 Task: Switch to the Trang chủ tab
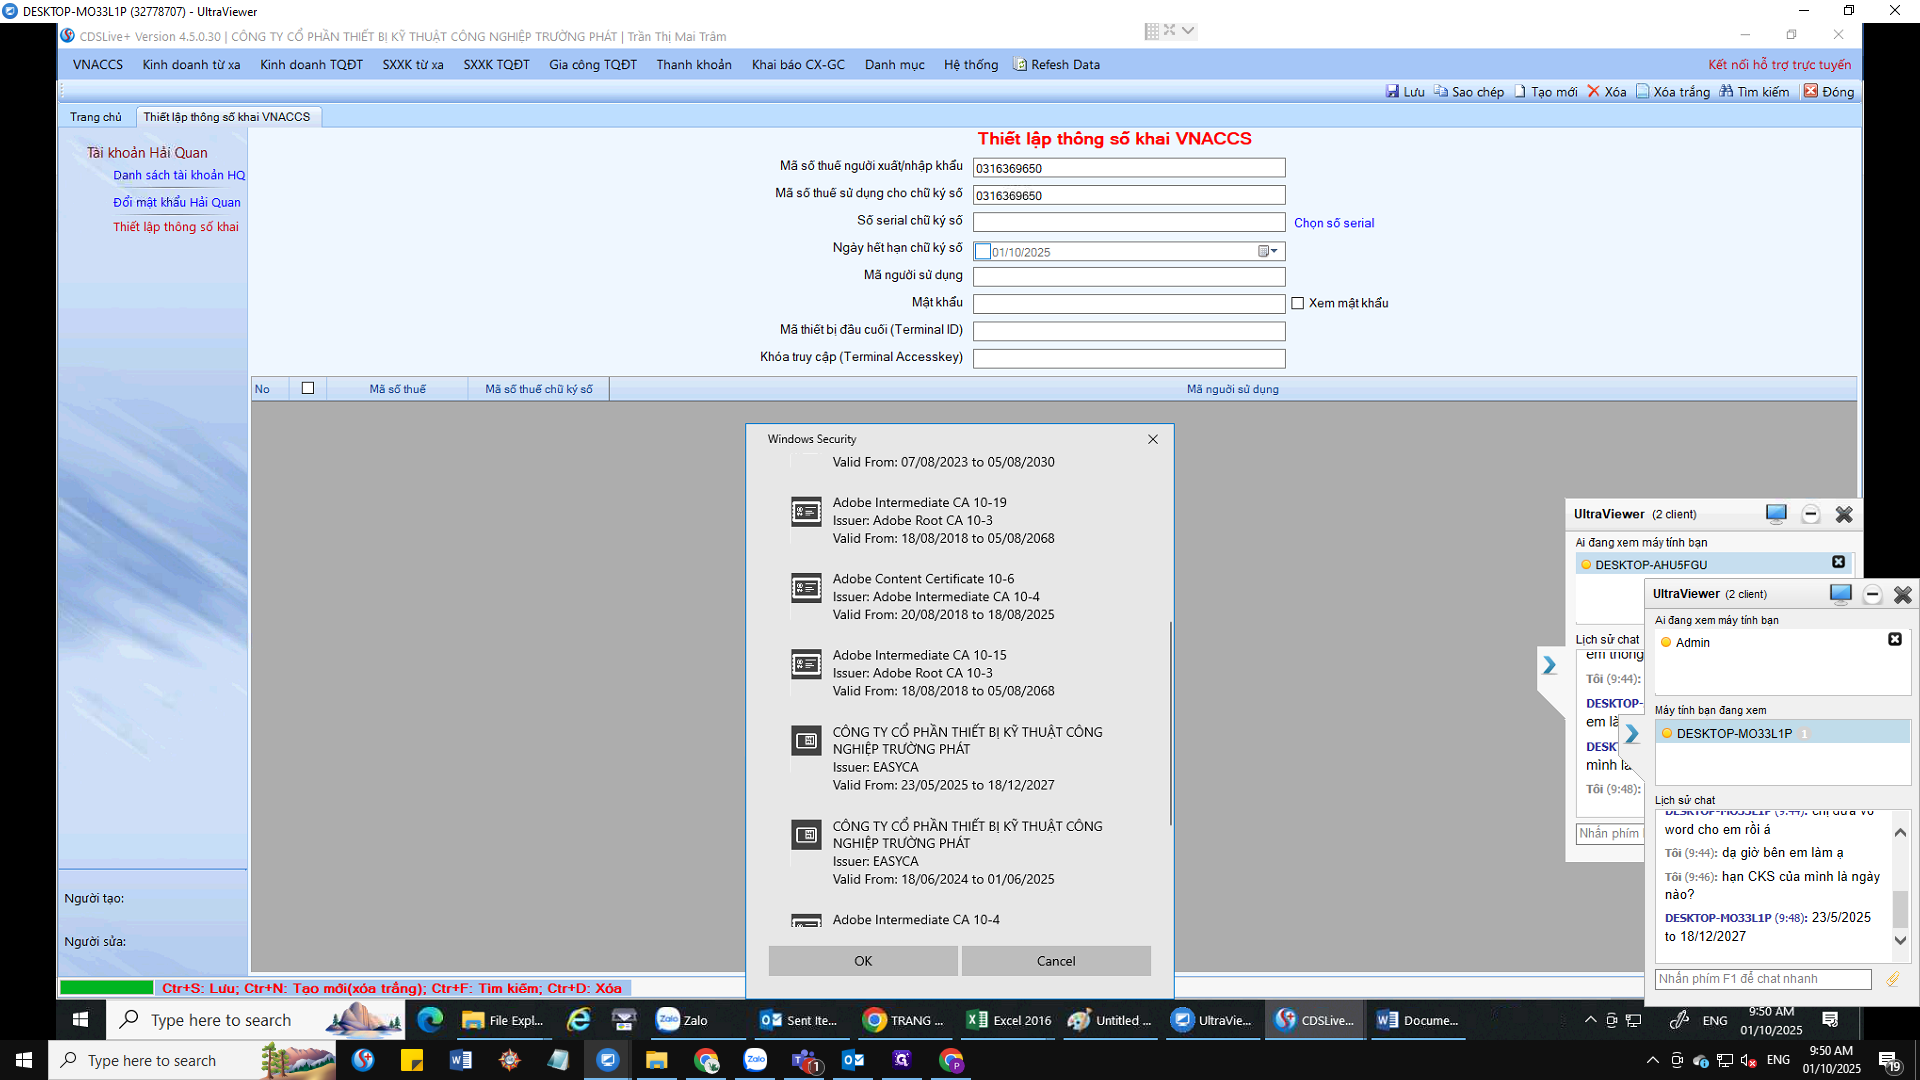(x=96, y=117)
